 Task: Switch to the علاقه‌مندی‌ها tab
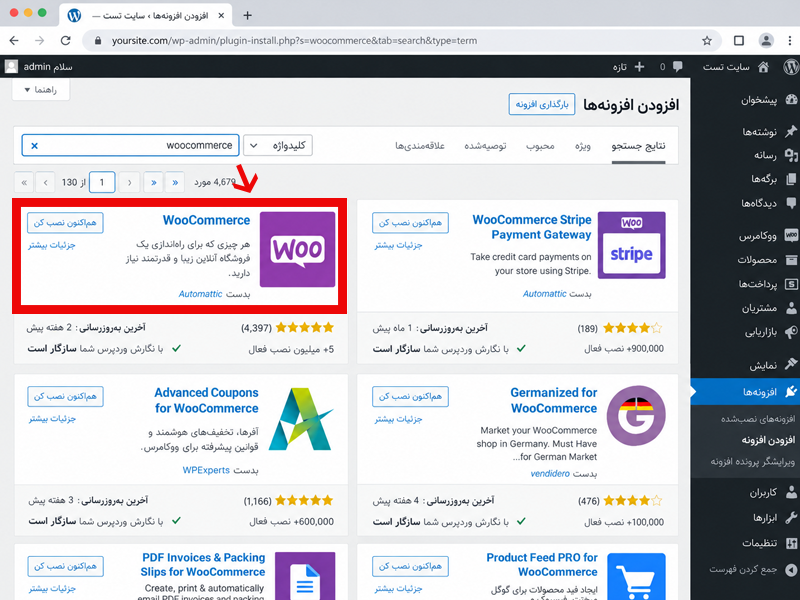tap(420, 146)
